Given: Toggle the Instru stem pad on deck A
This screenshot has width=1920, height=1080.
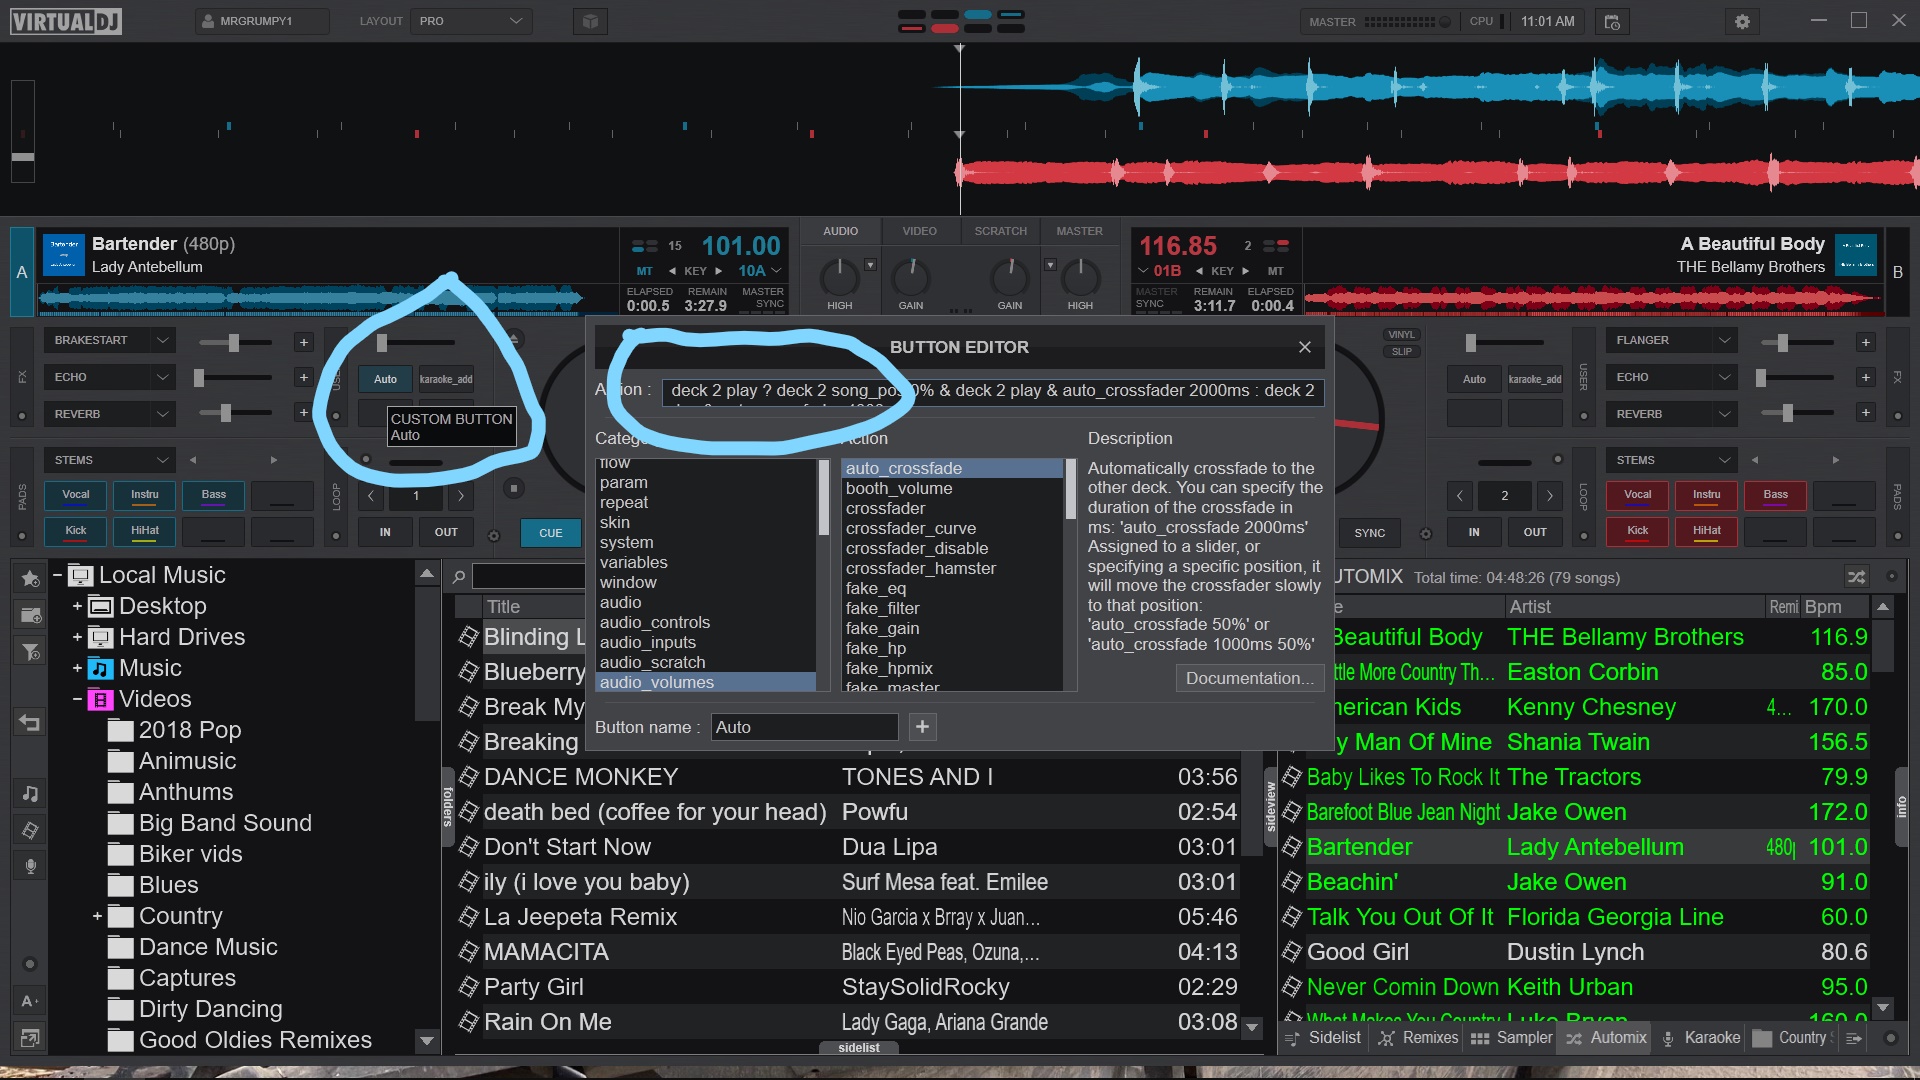Looking at the screenshot, I should 145,496.
